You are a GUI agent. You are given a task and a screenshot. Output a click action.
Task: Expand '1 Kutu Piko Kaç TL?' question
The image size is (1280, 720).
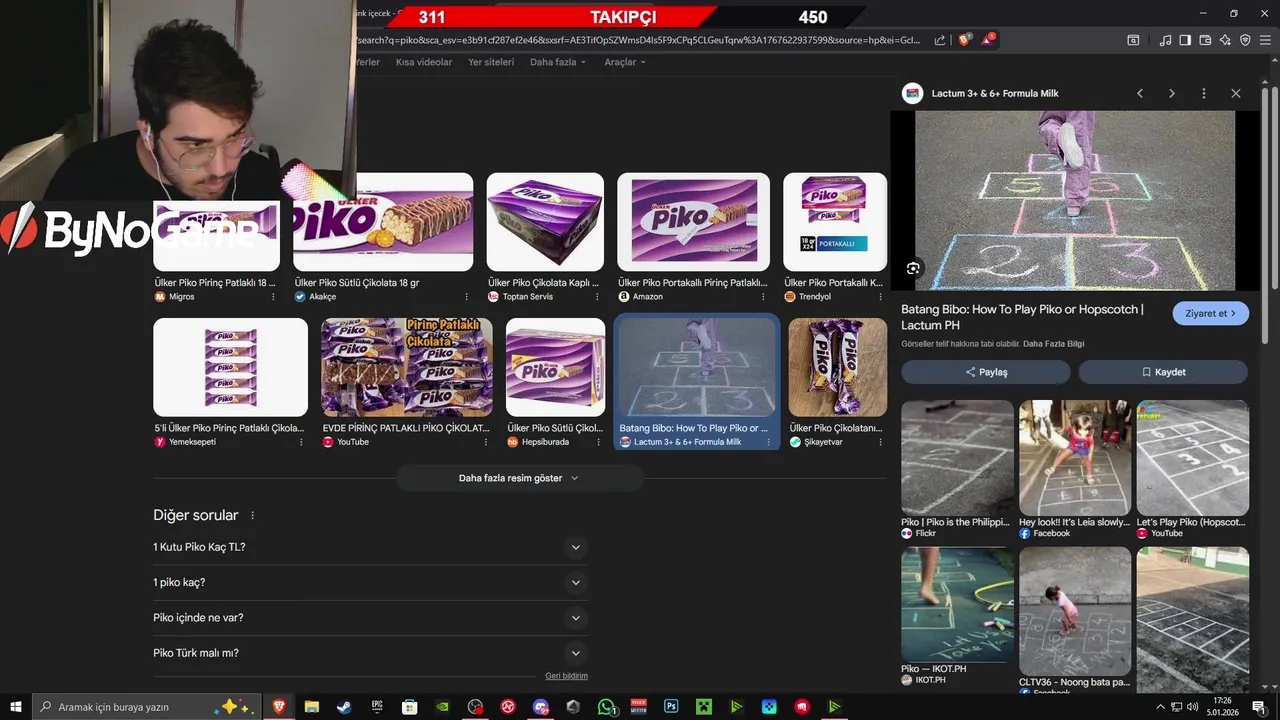tap(370, 547)
